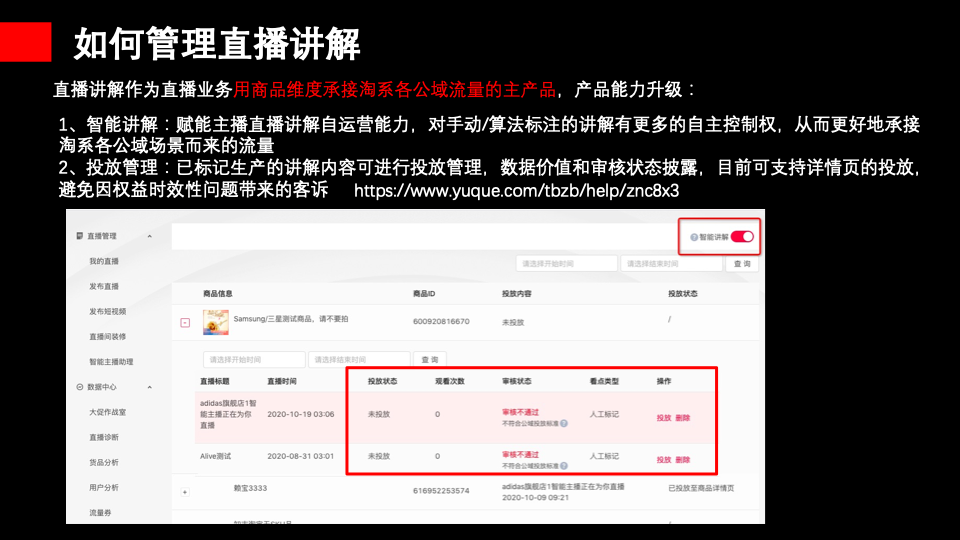Click the help icon beside 智能讲解
The width and height of the screenshot is (960, 540).
click(694, 238)
